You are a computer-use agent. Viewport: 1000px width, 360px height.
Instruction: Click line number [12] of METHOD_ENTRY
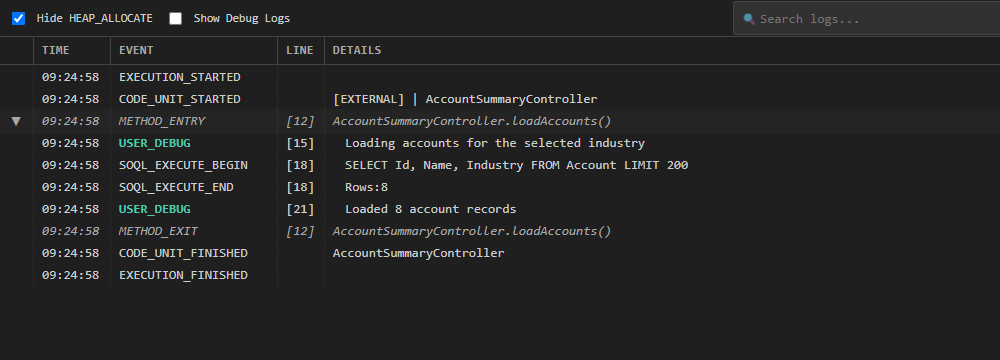click(300, 121)
